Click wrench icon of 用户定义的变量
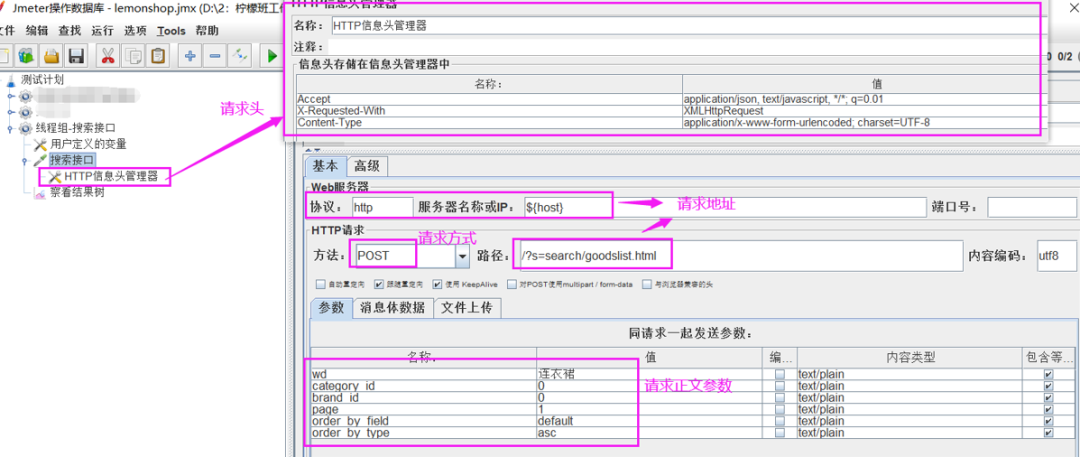Screen dimensions: 1080x457 tap(40, 145)
